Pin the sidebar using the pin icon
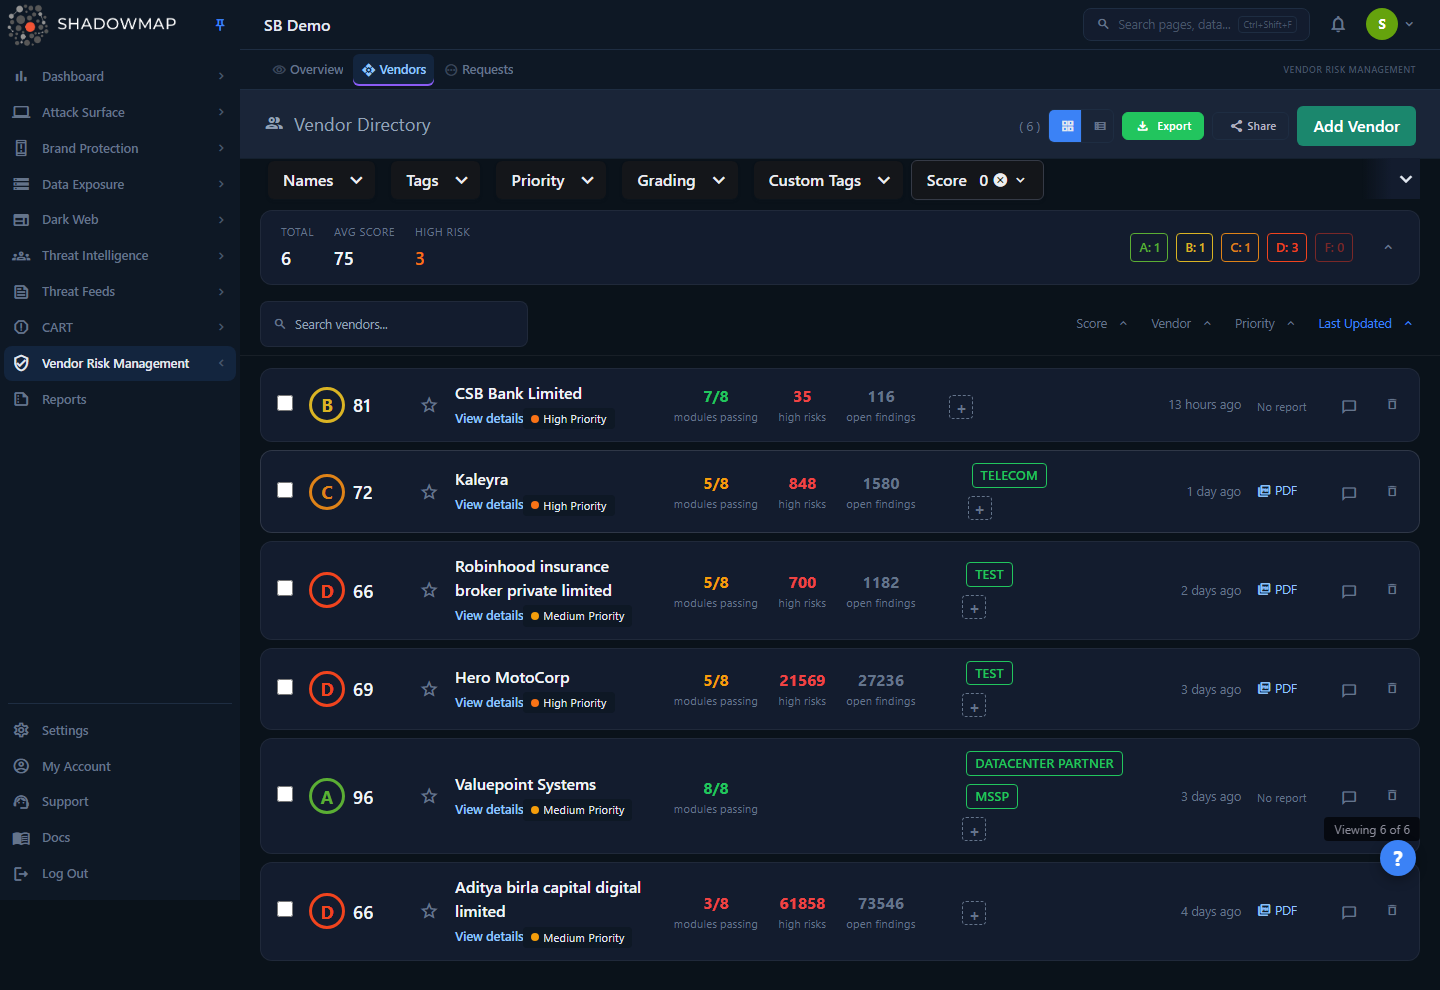1440x990 pixels. [x=220, y=25]
